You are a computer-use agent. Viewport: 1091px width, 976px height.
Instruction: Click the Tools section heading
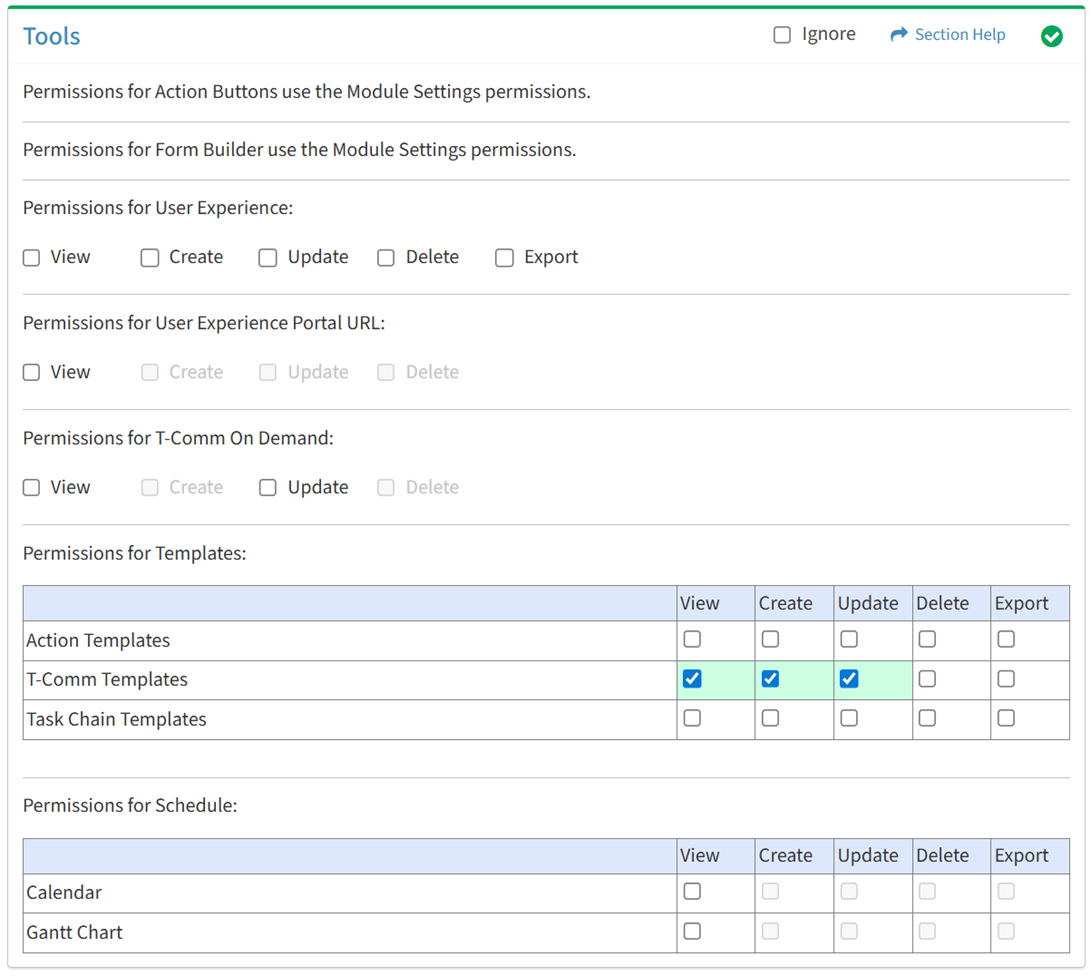pyautogui.click(x=52, y=37)
